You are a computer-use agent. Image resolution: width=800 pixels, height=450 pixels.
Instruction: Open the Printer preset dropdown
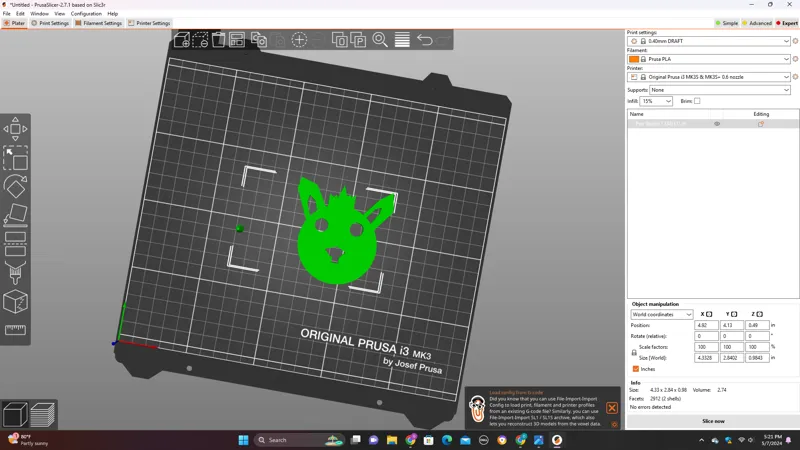pos(709,77)
